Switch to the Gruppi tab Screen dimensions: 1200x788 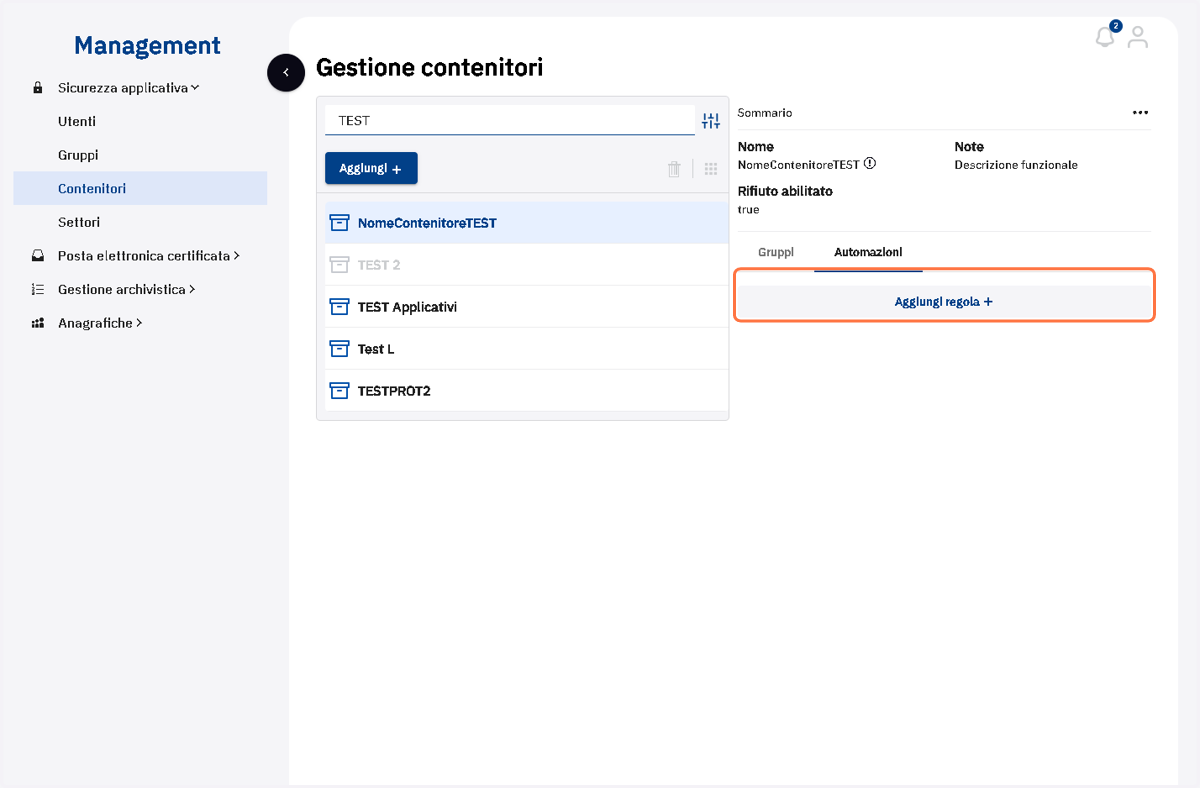point(776,252)
